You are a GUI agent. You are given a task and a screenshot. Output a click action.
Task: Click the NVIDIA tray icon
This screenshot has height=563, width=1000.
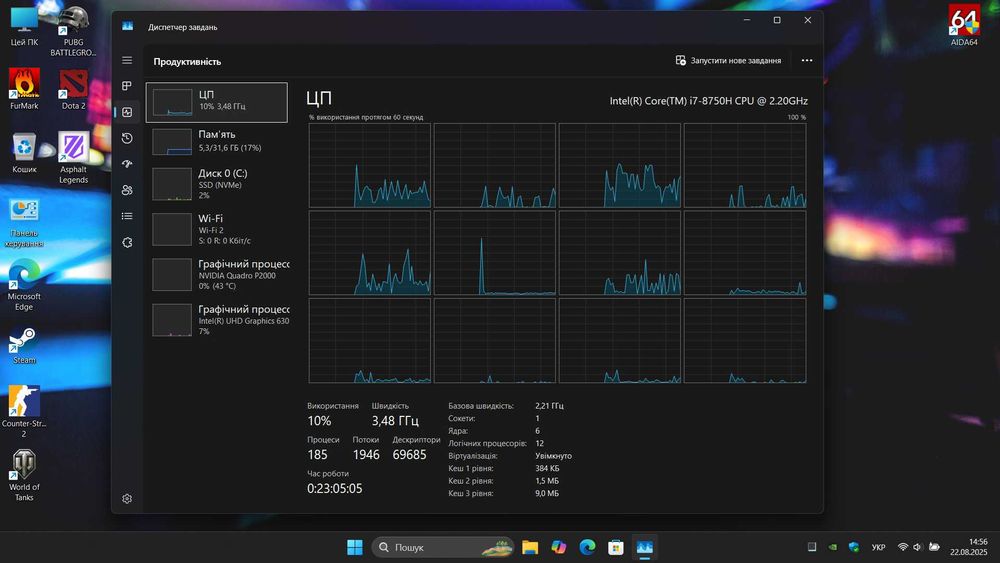(832, 547)
